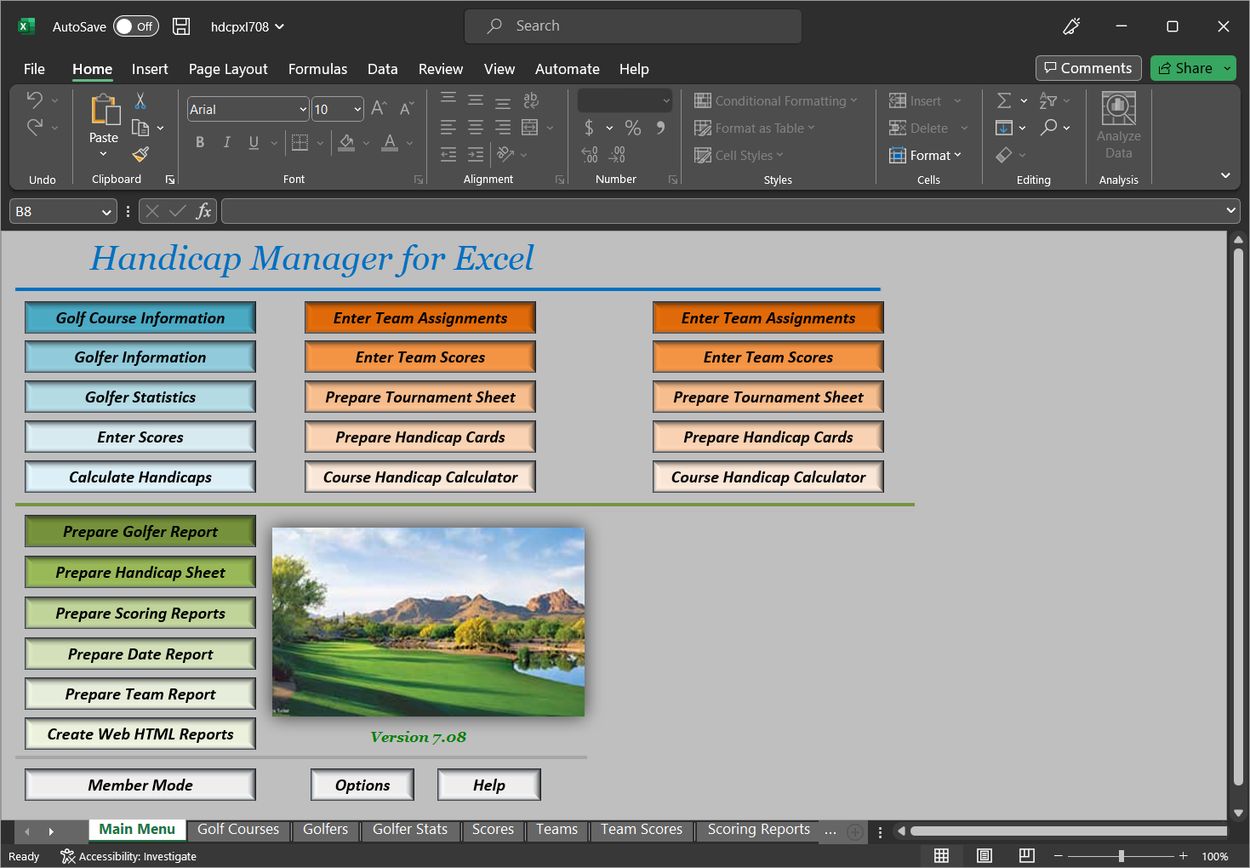Open the font name dropdown

coord(302,109)
